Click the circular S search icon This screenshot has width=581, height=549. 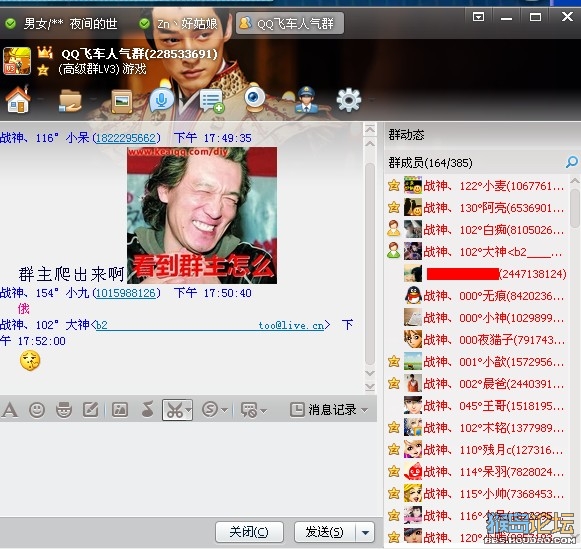210,410
